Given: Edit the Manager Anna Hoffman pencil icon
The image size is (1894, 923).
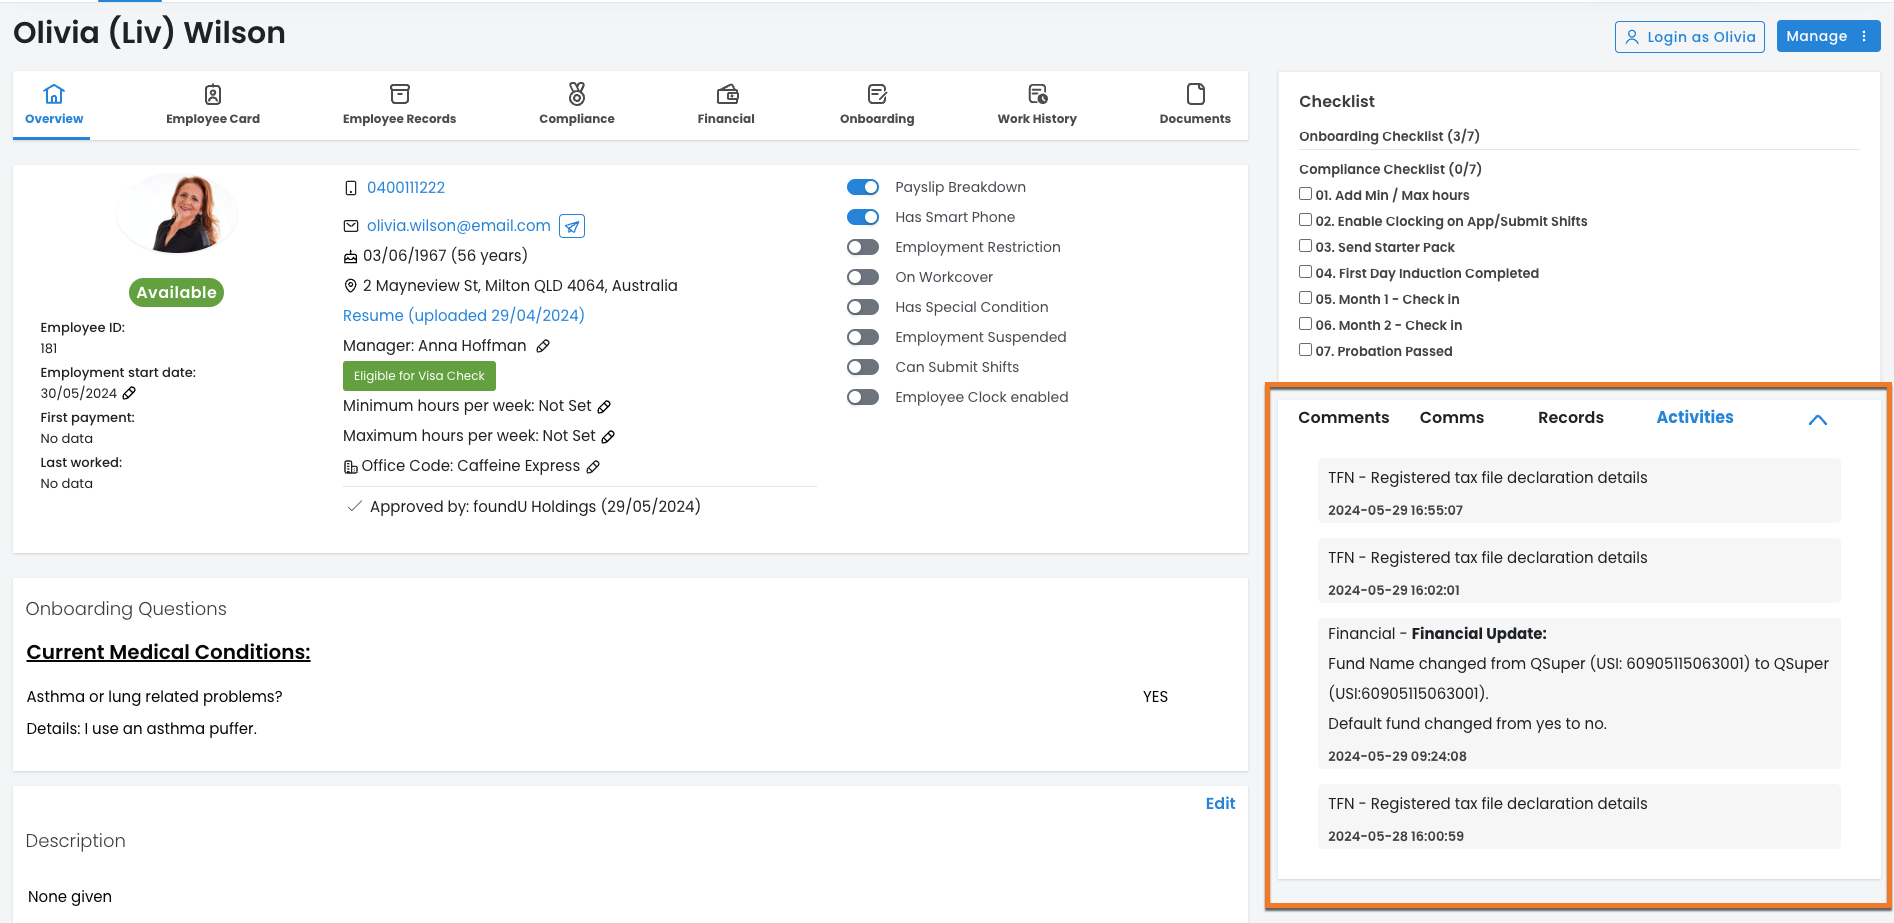Looking at the screenshot, I should coord(543,346).
